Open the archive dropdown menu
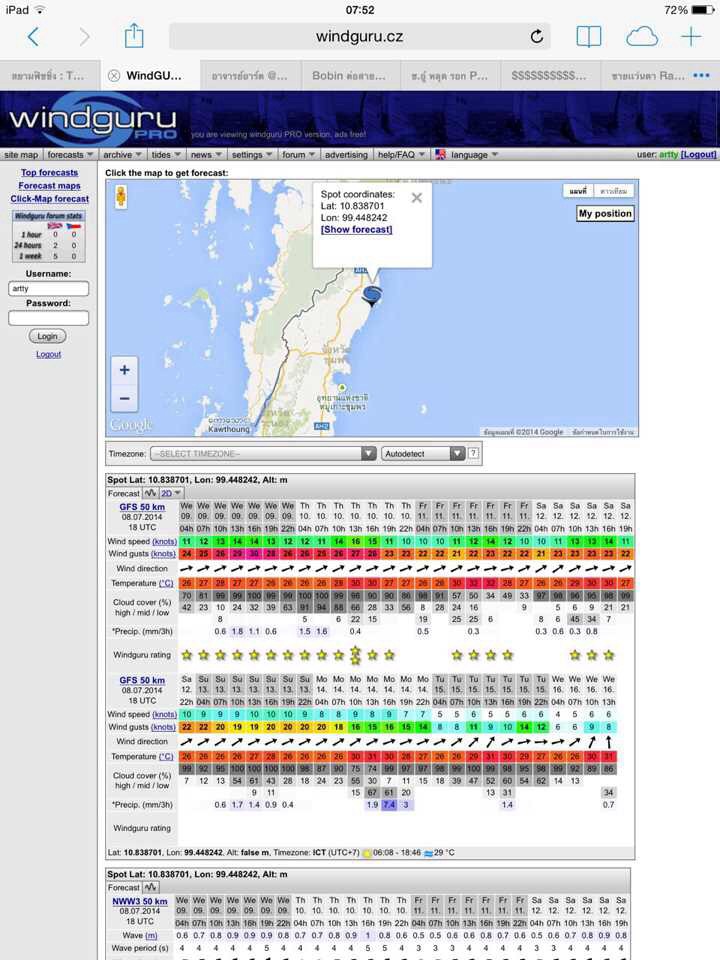Viewport: 720px width, 960px height. tap(122, 155)
